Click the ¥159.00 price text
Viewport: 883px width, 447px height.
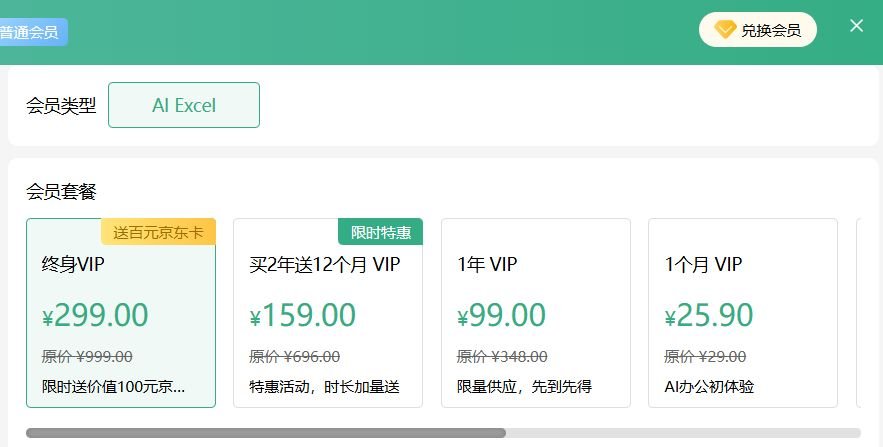(303, 316)
